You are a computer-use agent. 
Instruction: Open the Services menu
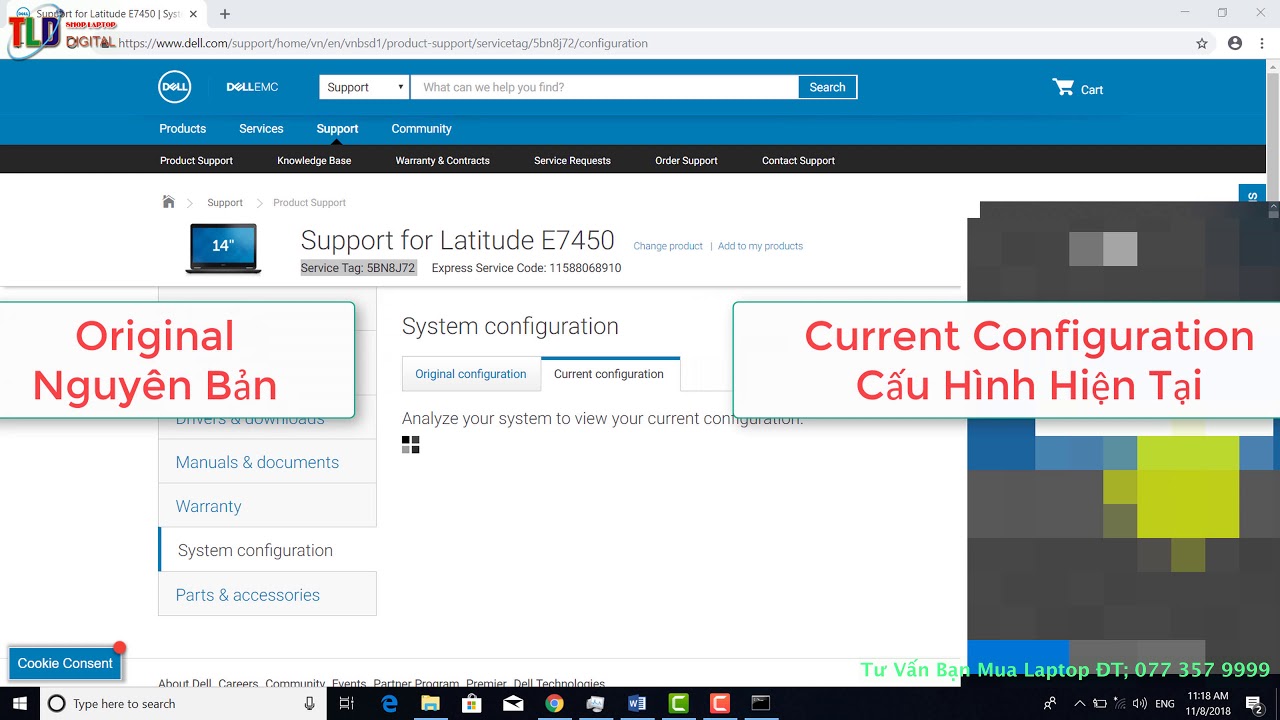(x=261, y=129)
